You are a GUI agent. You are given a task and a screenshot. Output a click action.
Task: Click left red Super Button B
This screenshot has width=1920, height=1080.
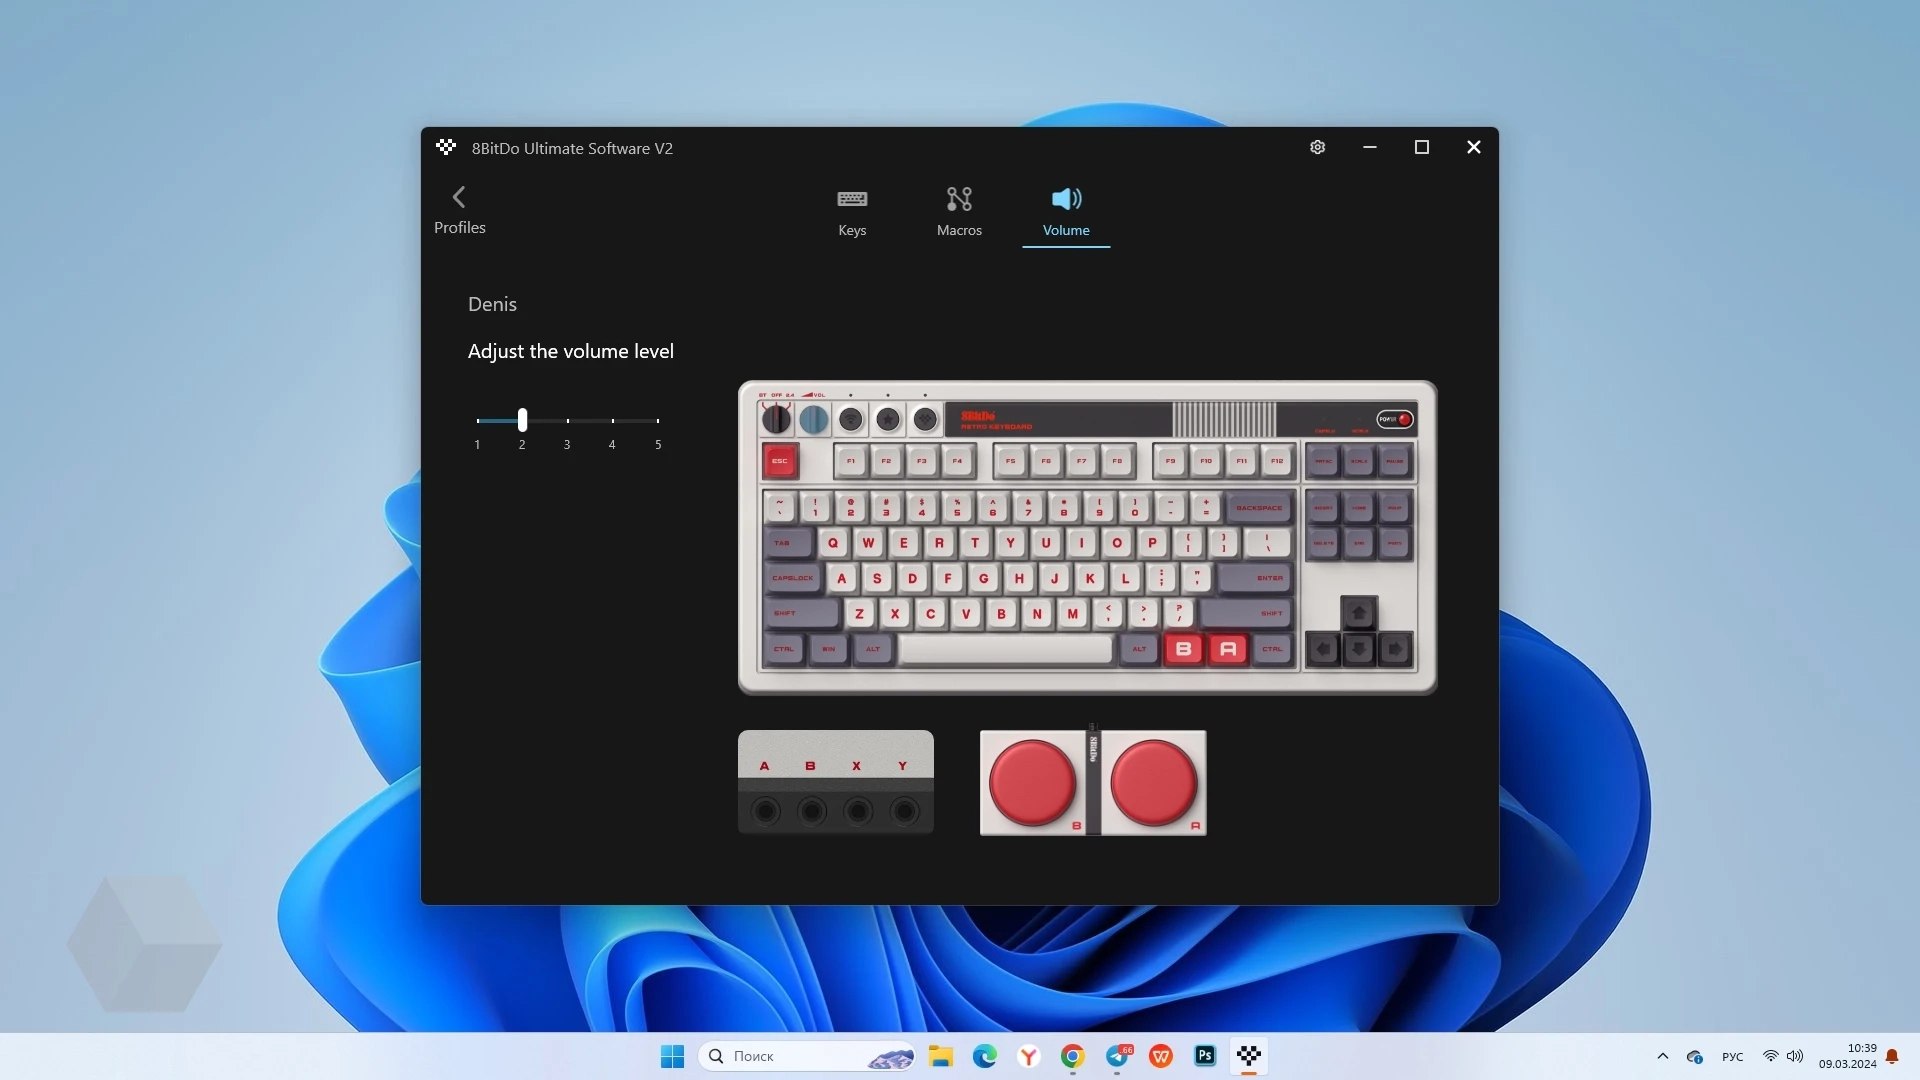1032,782
